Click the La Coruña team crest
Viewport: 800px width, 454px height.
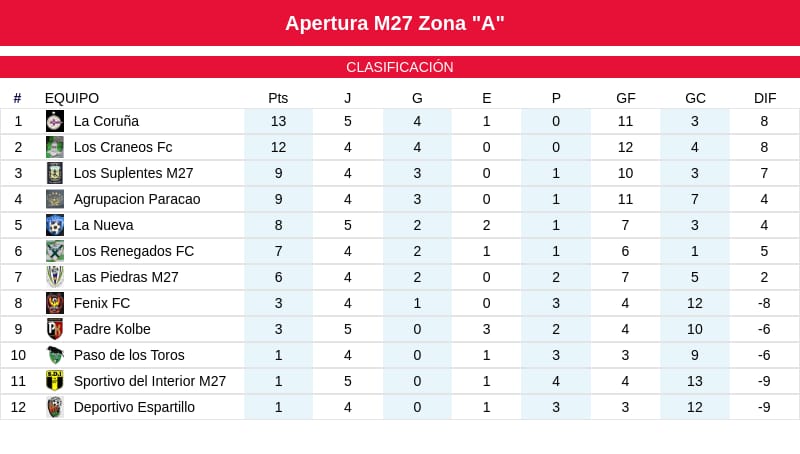pos(55,121)
